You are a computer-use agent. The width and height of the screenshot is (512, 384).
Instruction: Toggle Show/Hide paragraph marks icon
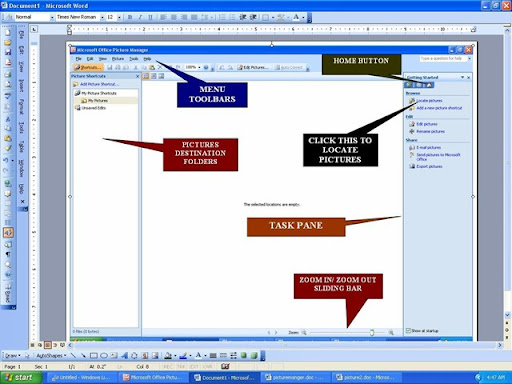(x=8, y=255)
